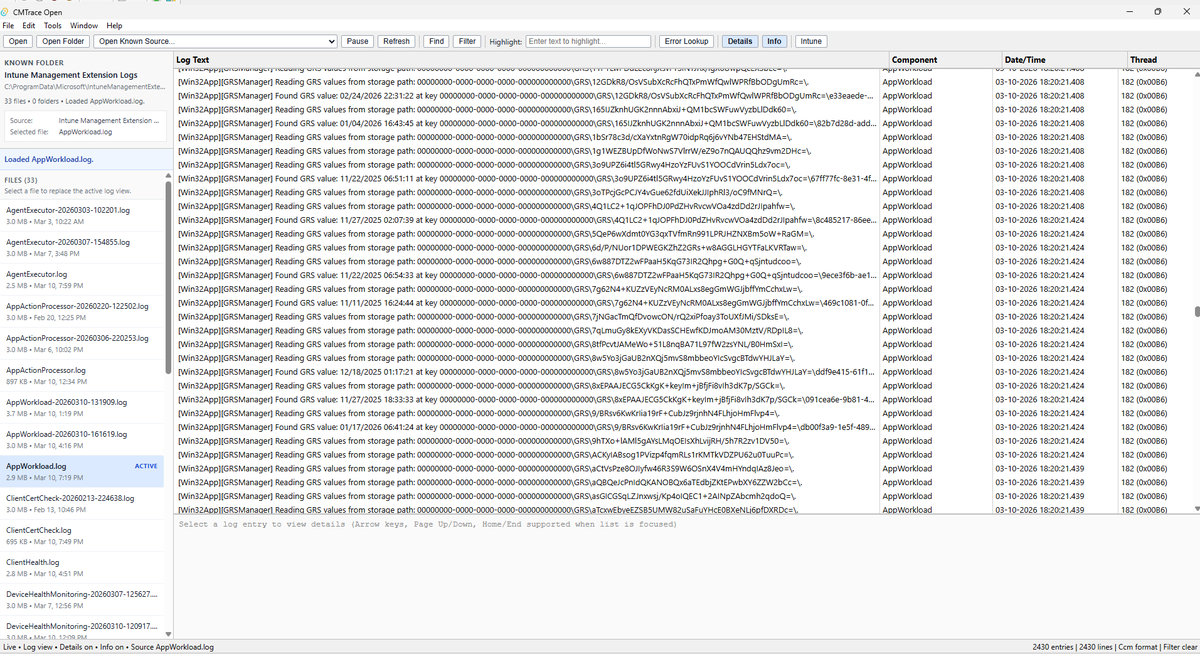
Task: Select ClientCertCheck.log file
Action: [82, 535]
